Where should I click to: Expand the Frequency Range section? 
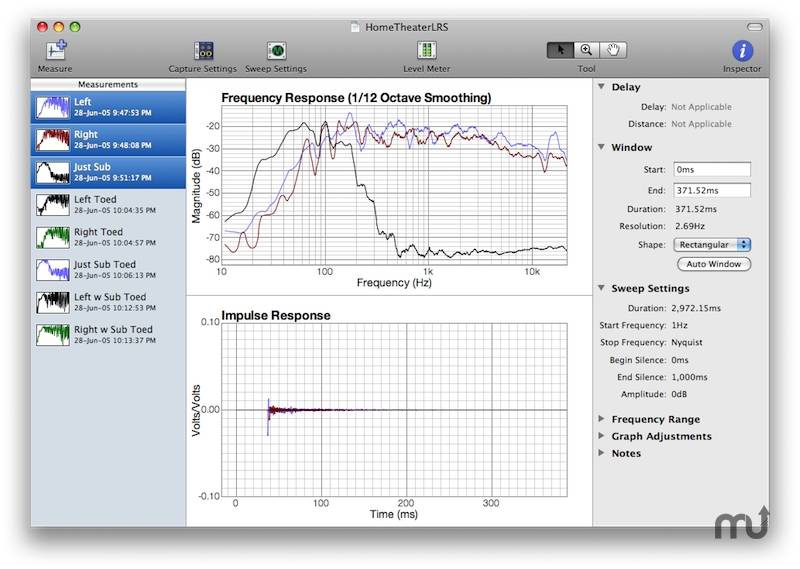[602, 419]
